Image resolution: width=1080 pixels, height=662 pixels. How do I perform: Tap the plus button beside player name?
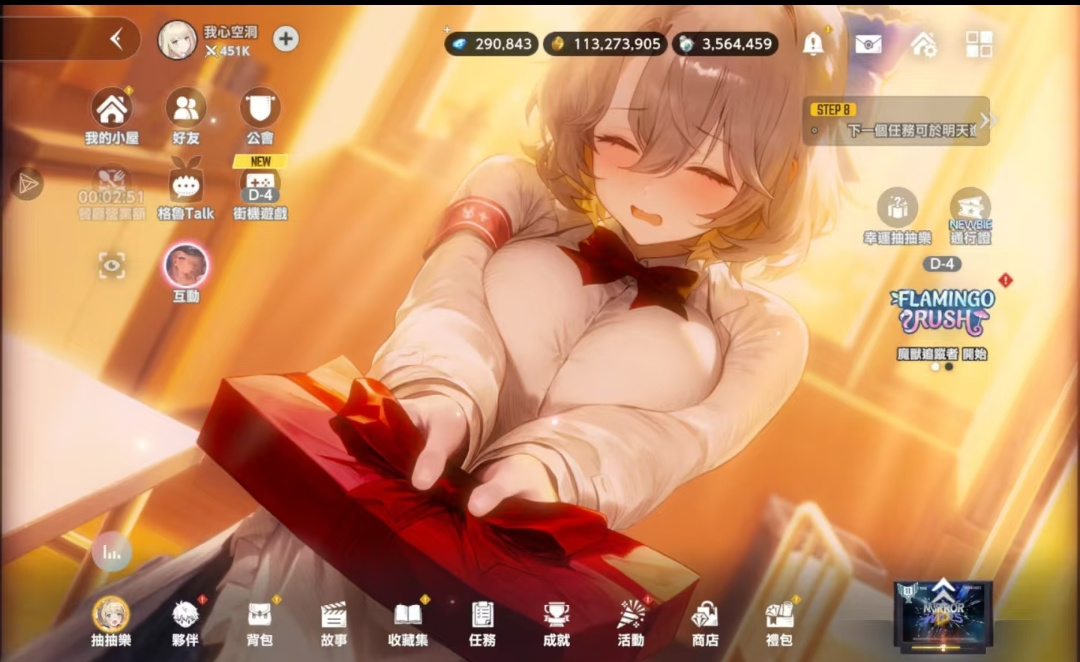[x=286, y=39]
